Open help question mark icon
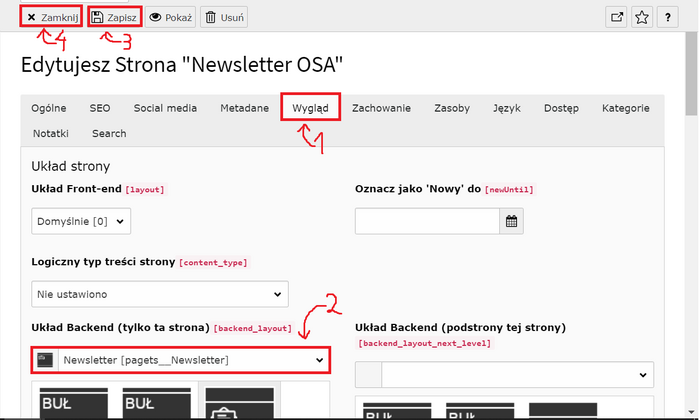Viewport: 700px width, 420px height. point(667,17)
